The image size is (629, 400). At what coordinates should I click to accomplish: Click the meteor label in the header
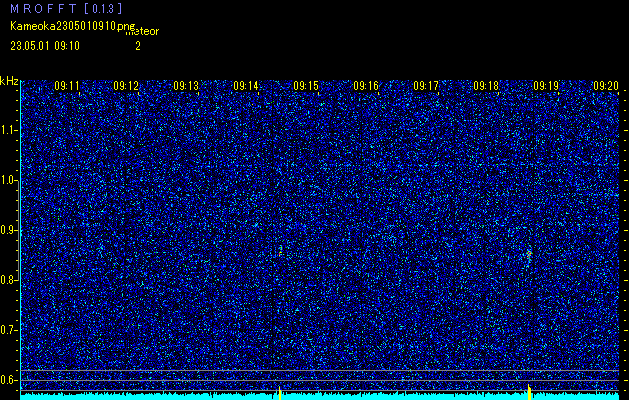coord(142,32)
